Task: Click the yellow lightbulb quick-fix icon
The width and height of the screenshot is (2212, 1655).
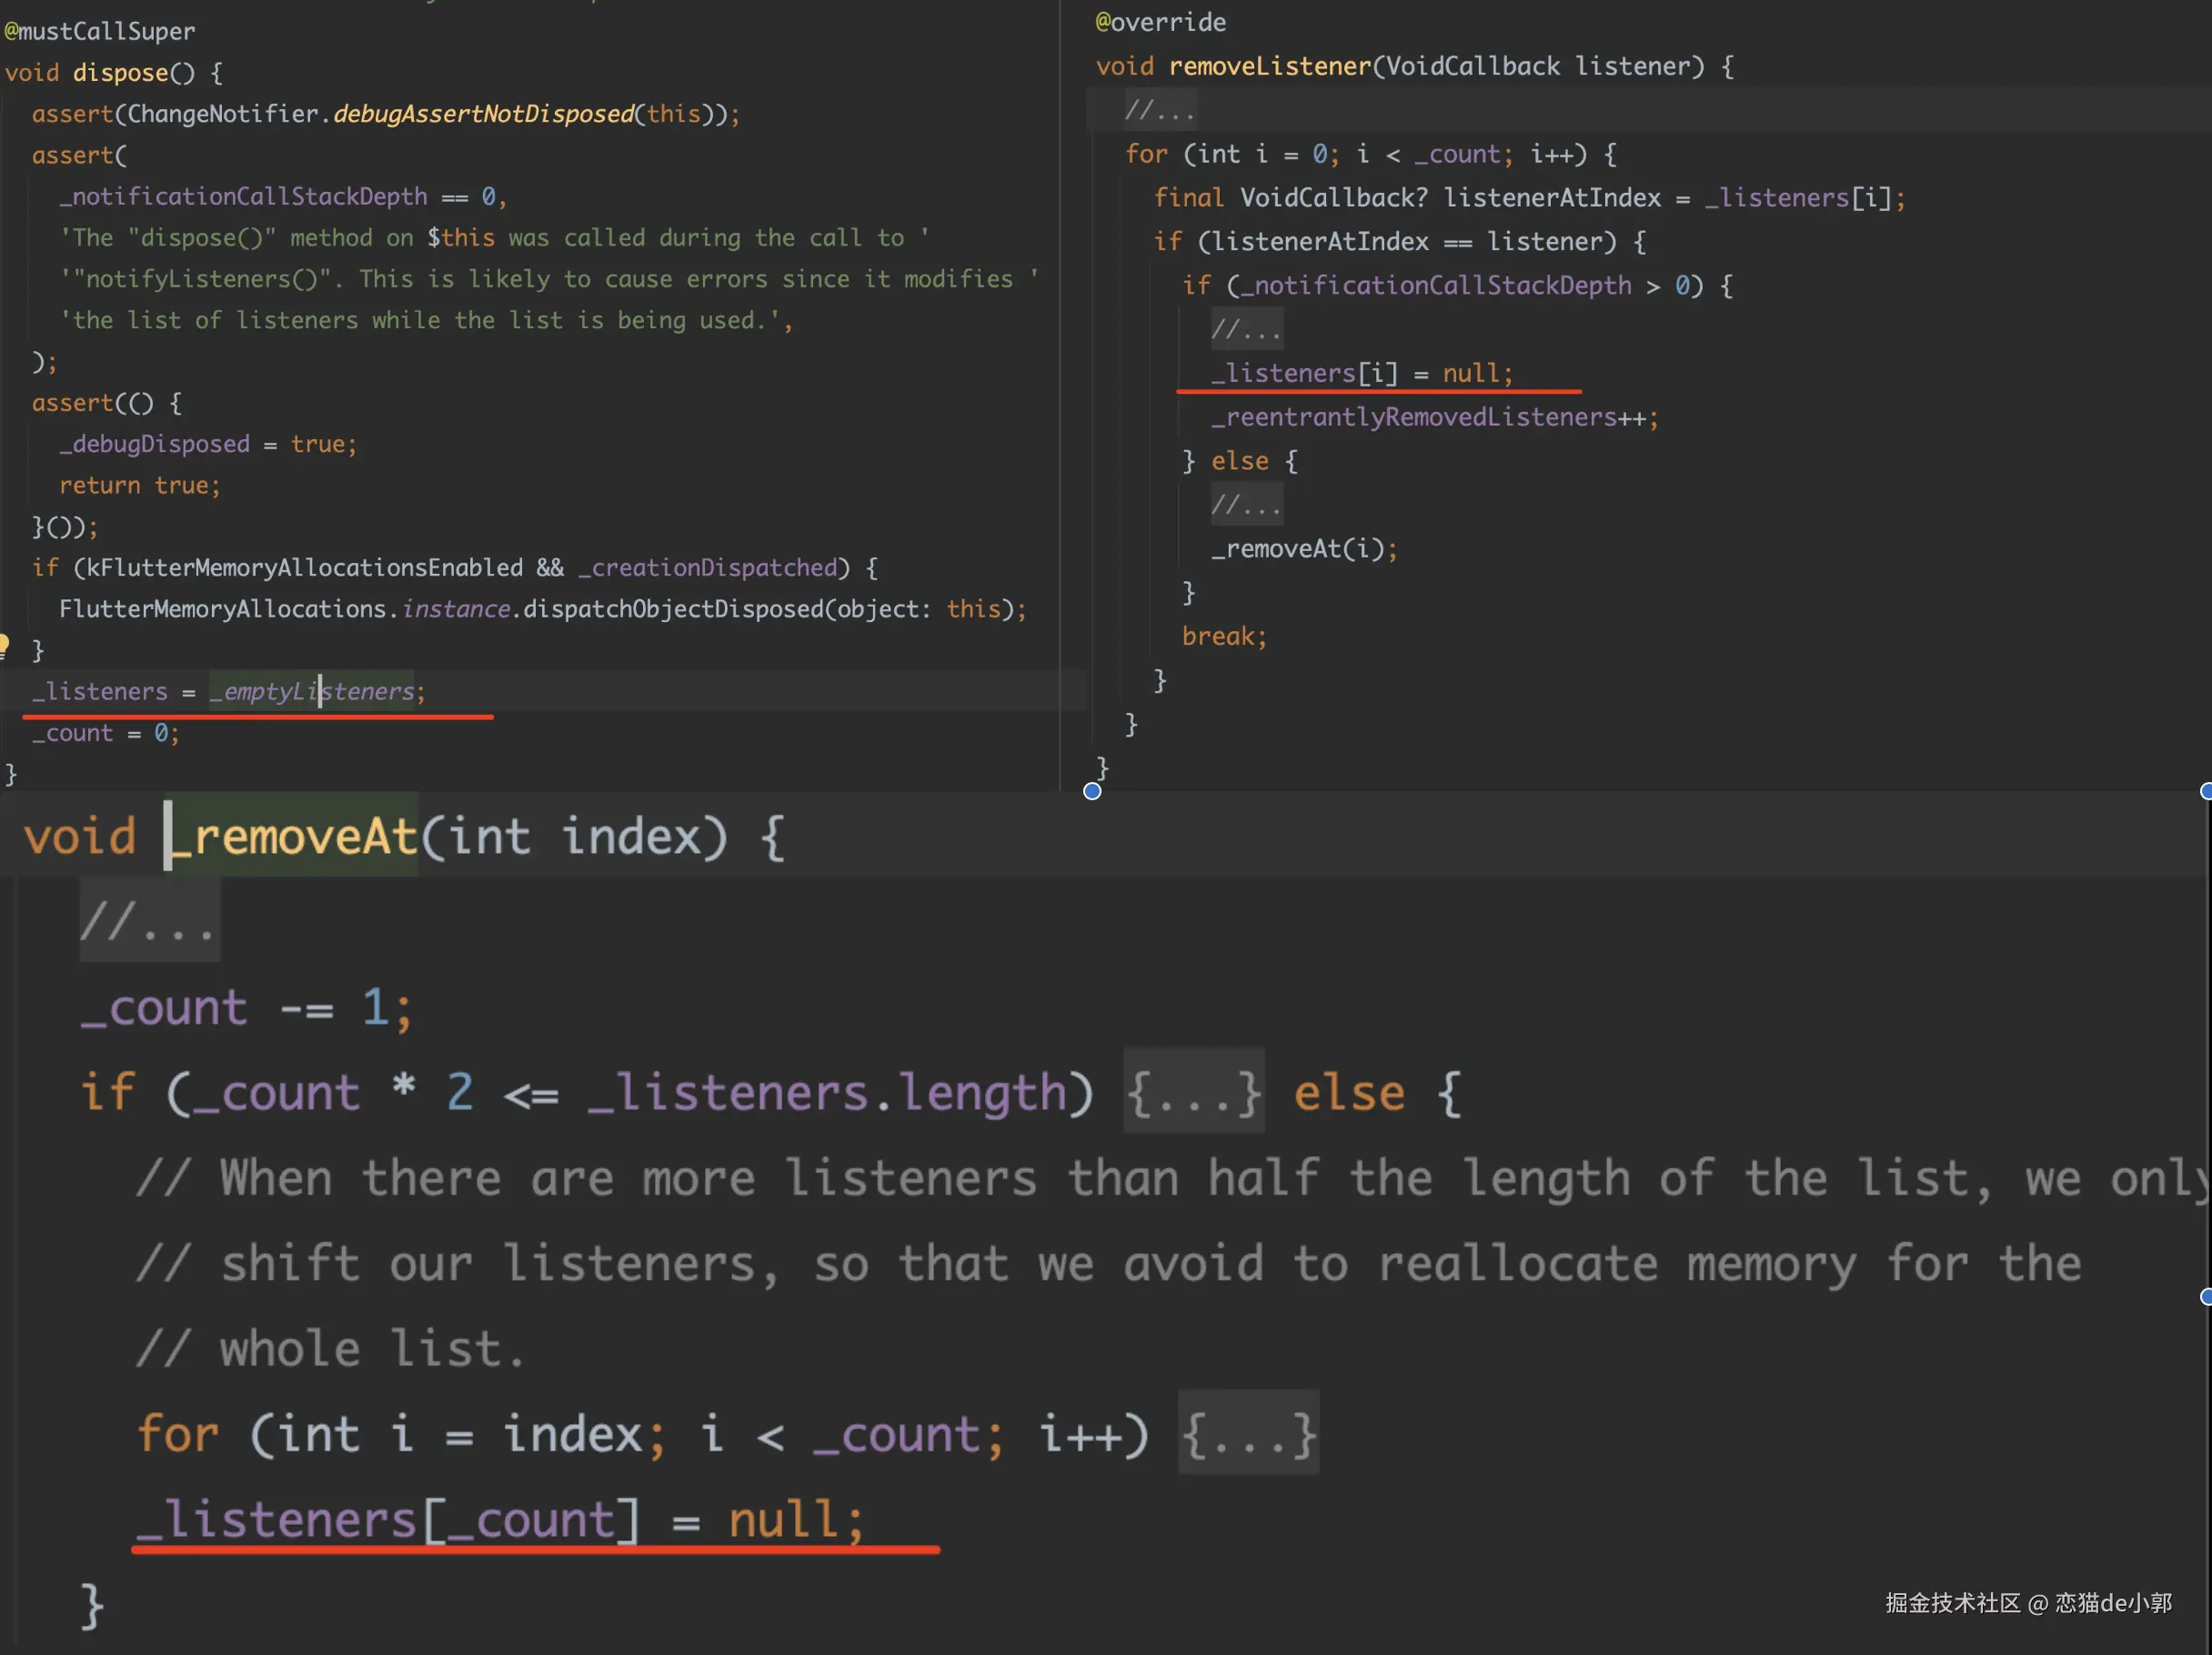Action: coord(4,645)
